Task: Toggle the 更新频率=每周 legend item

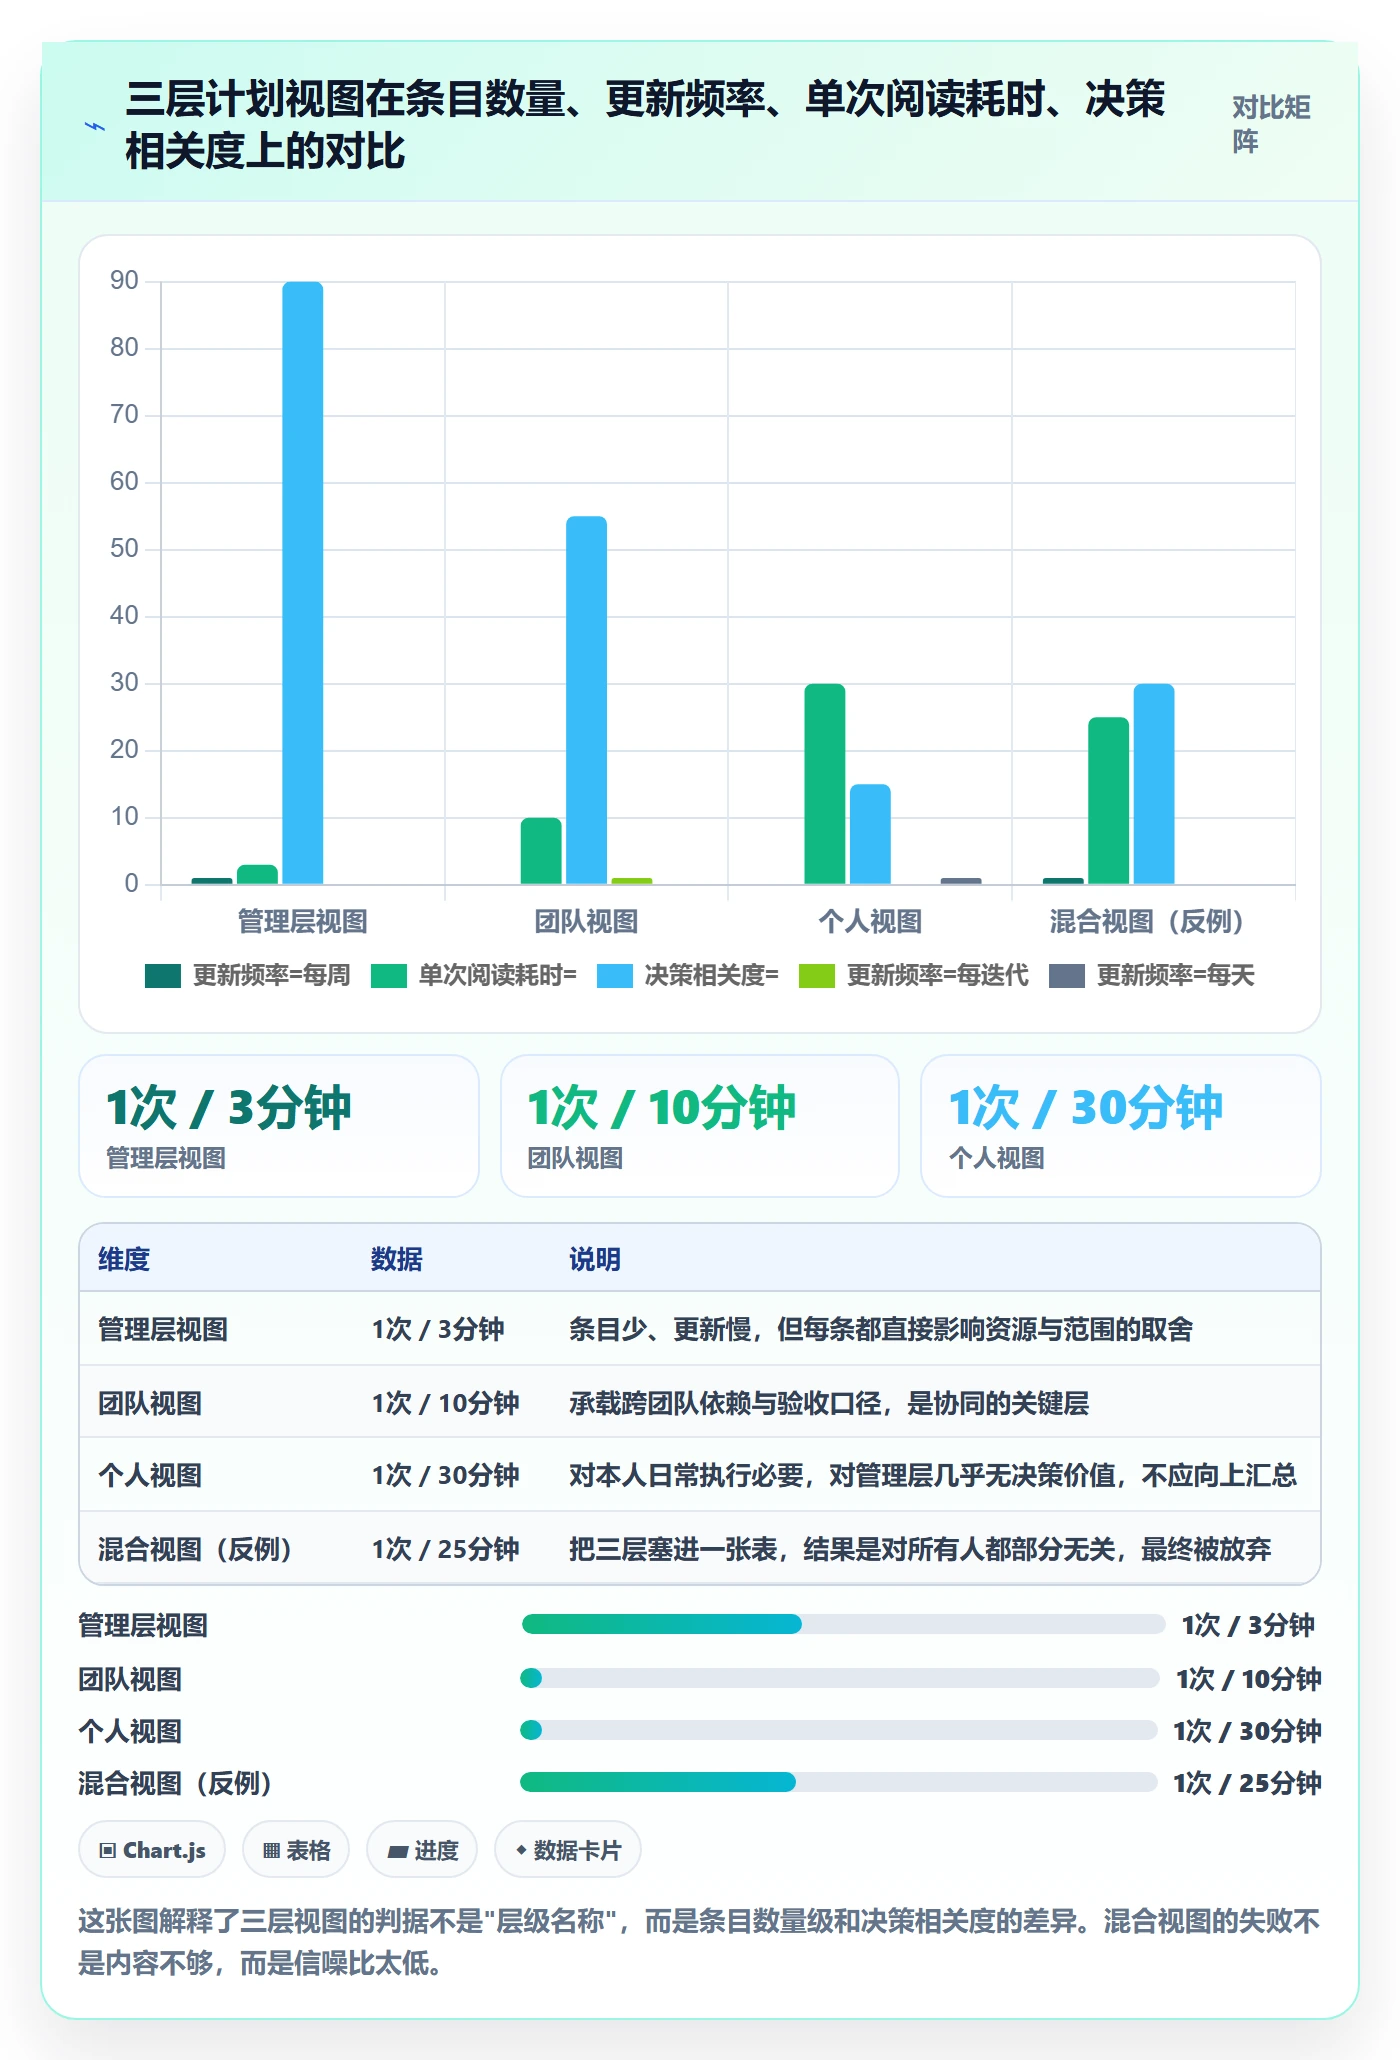Action: point(247,975)
